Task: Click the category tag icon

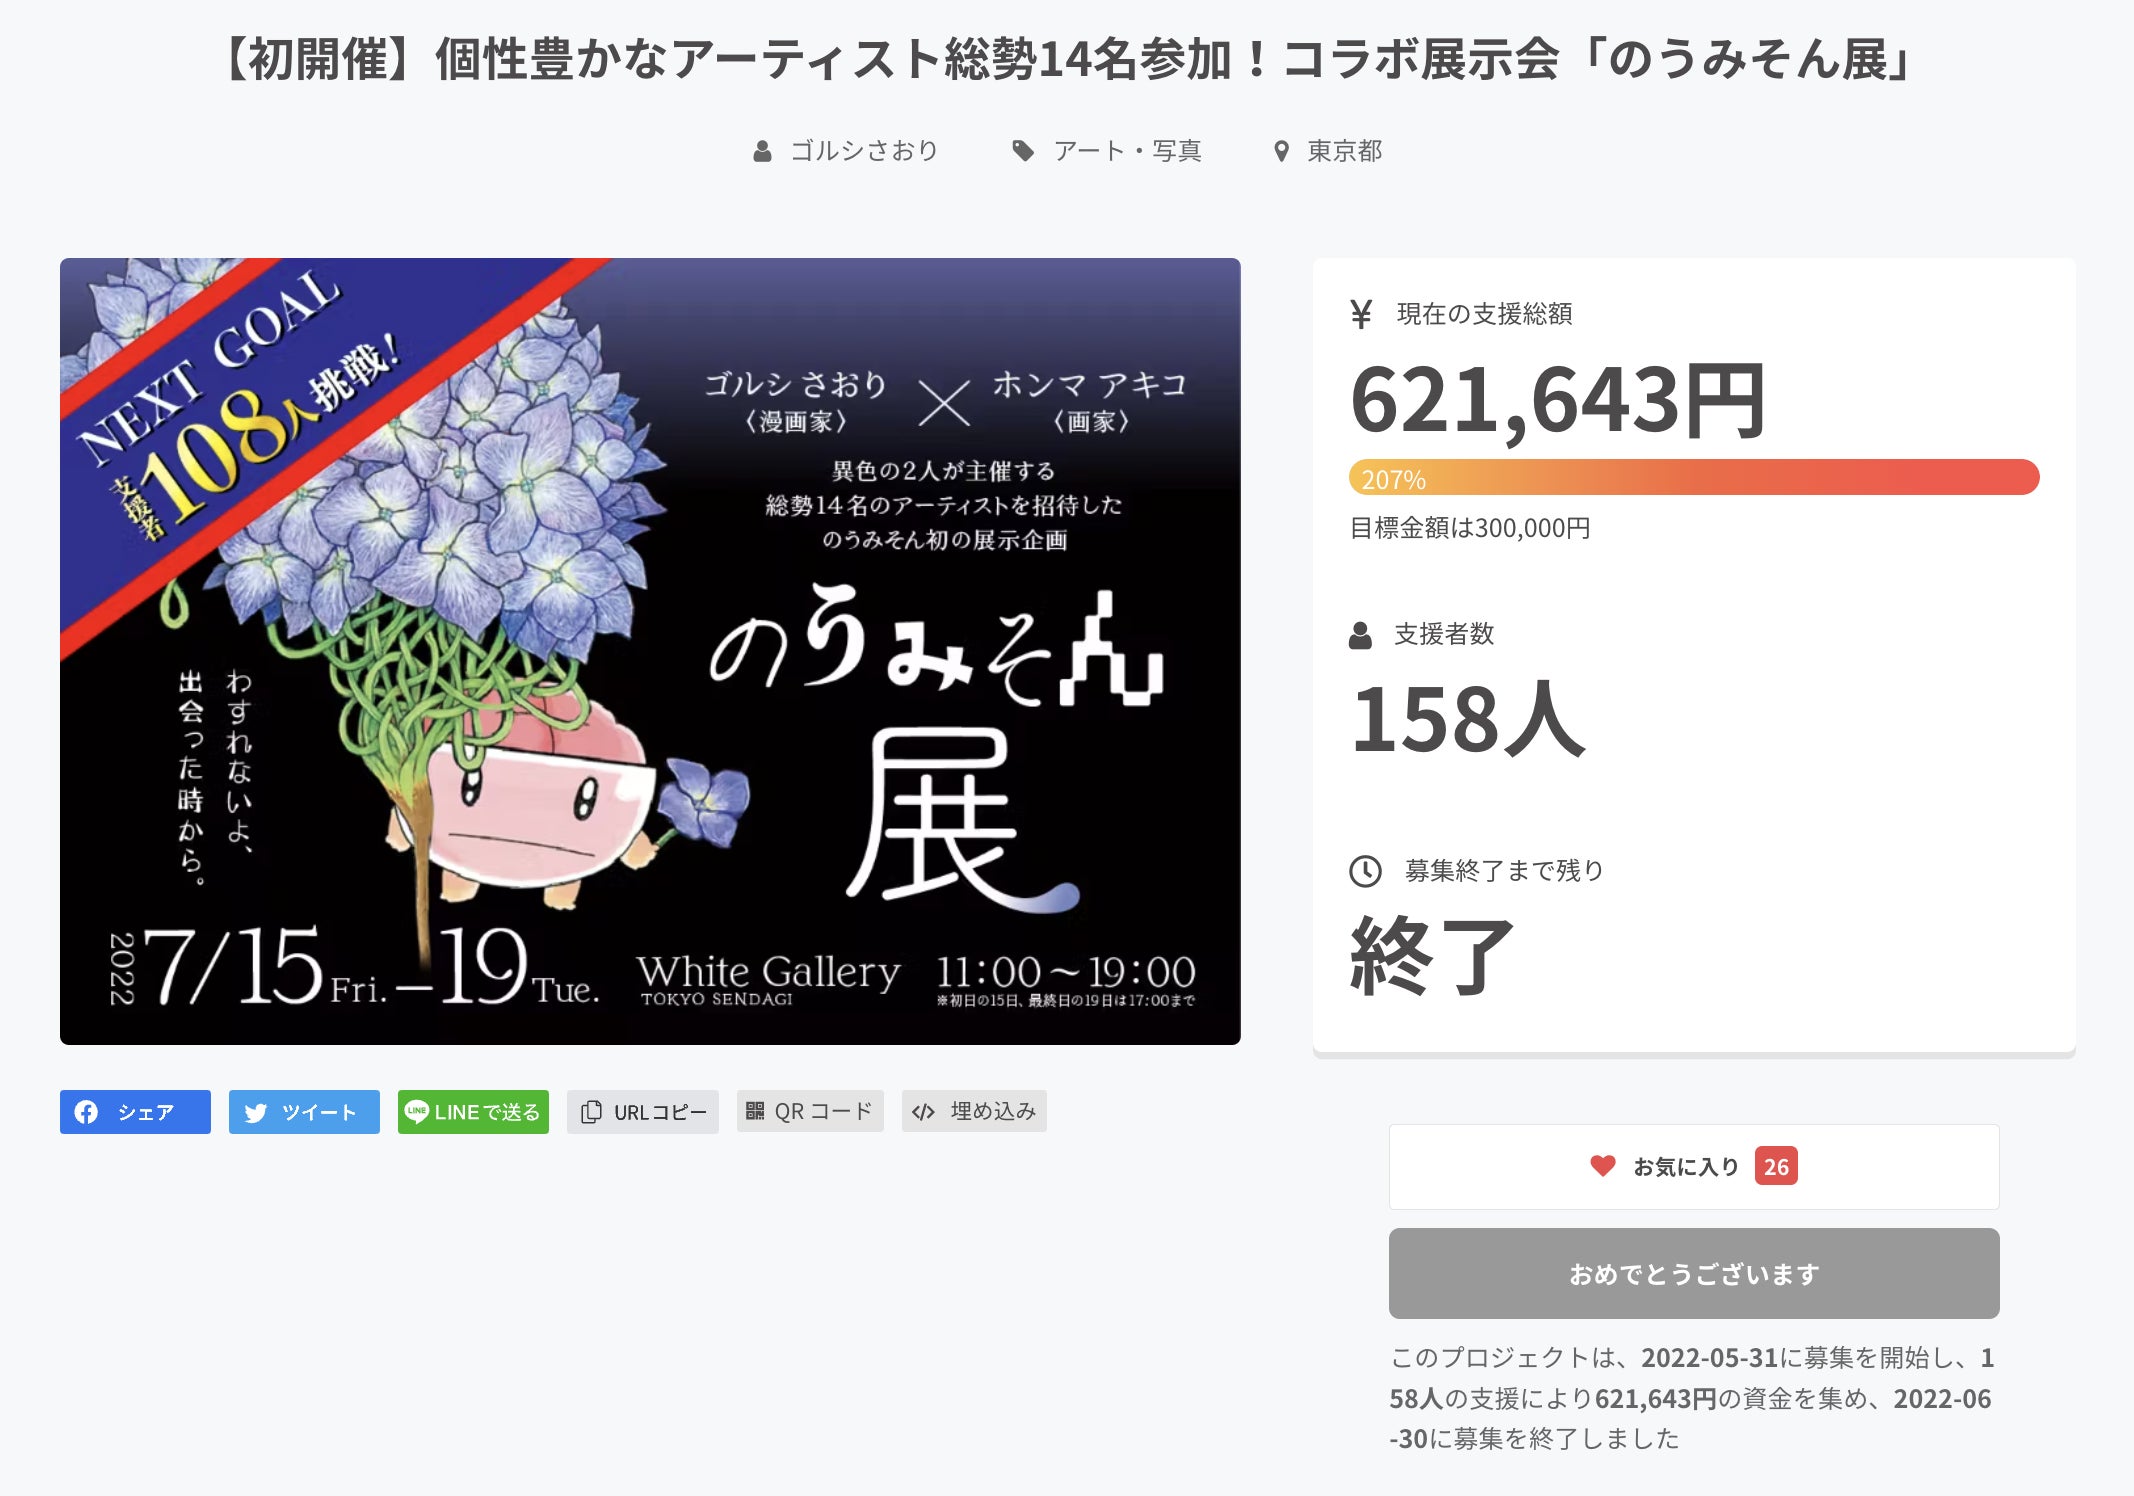Action: (1022, 151)
